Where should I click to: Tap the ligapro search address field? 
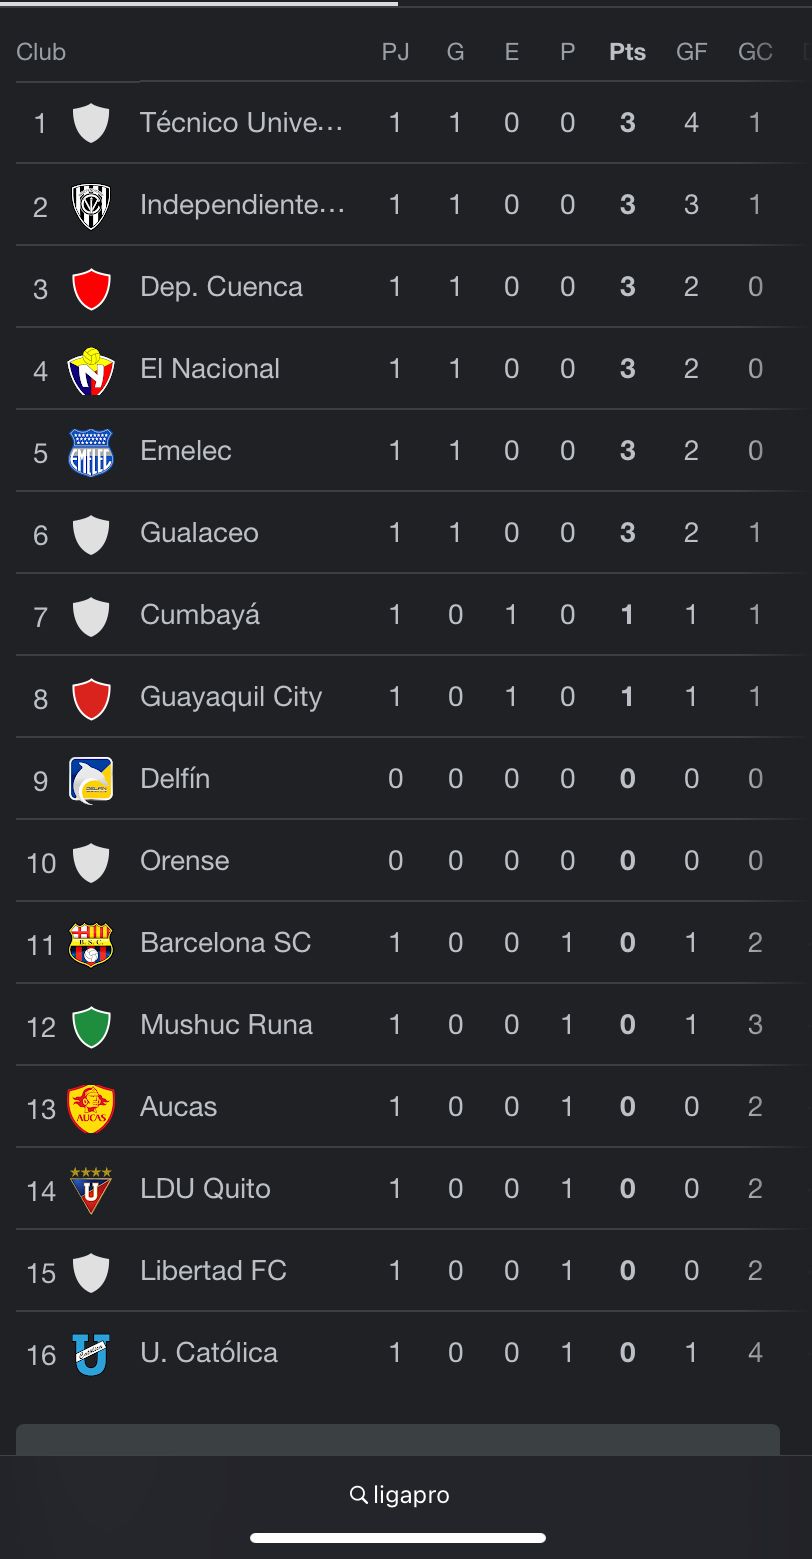pyautogui.click(x=411, y=1495)
